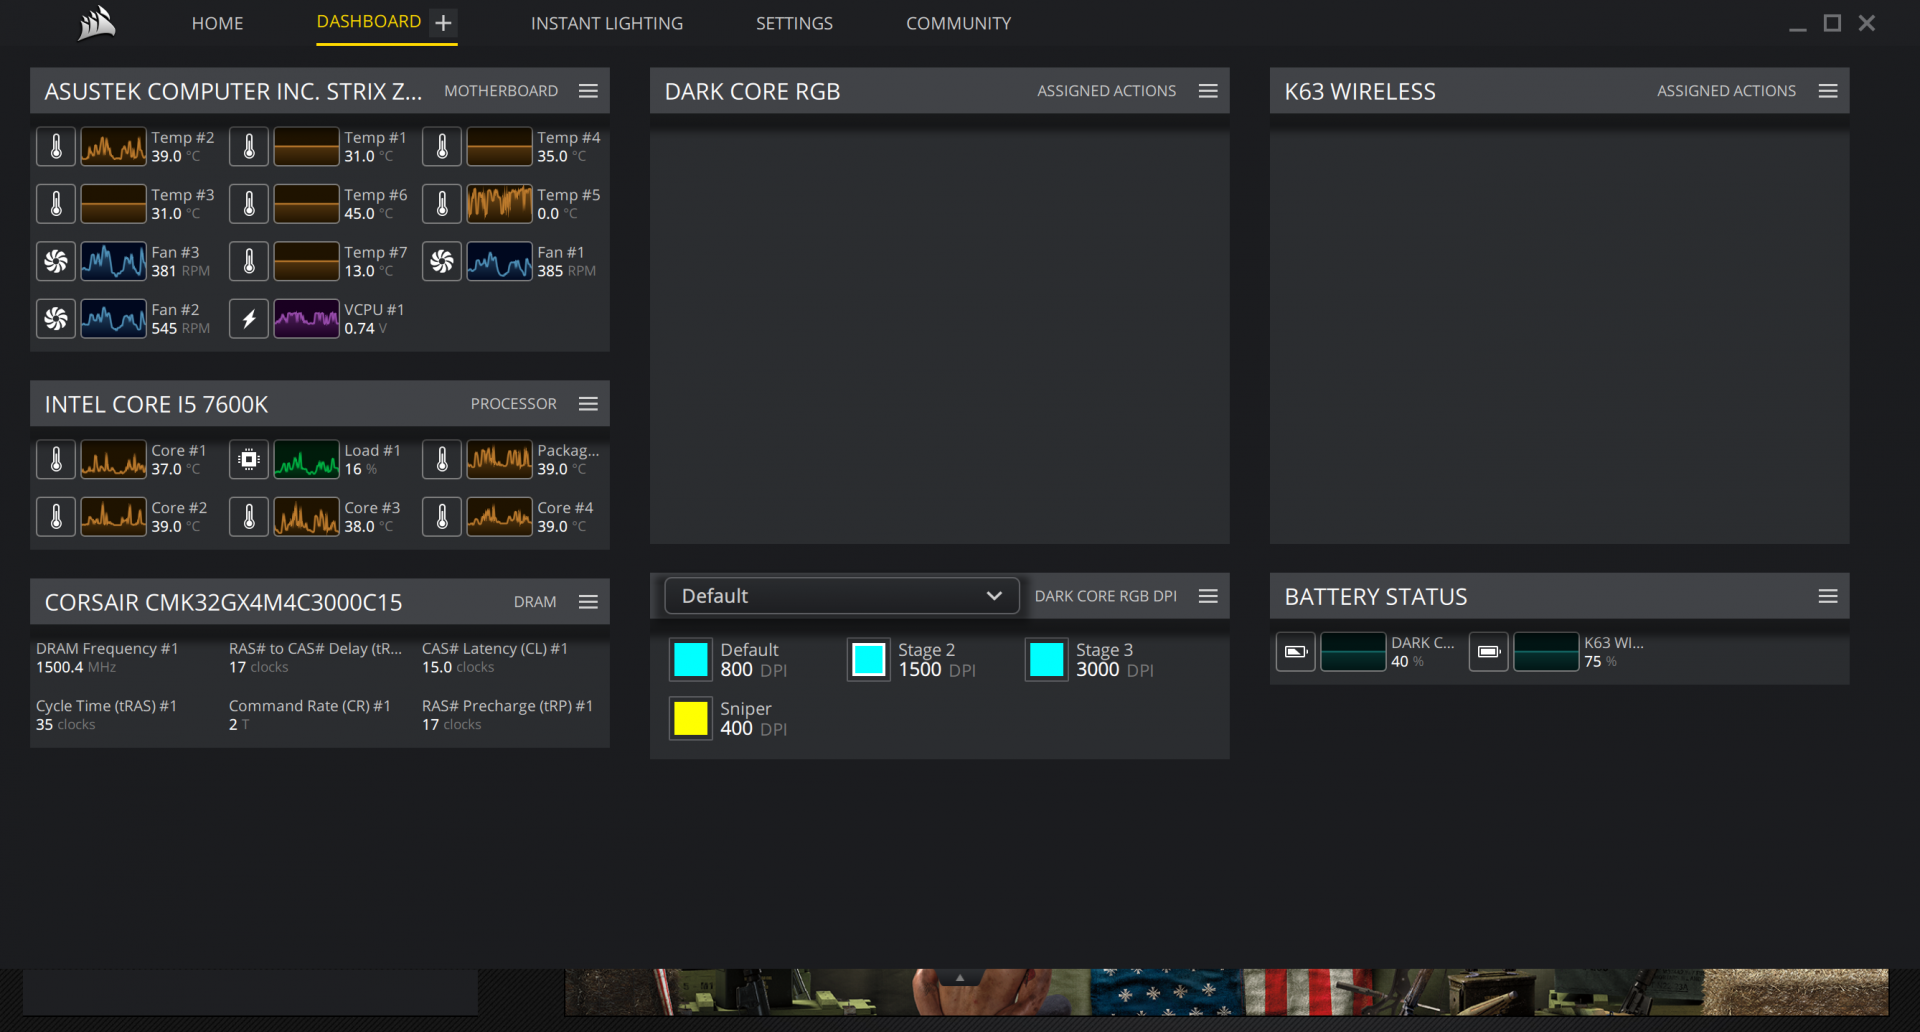Image resolution: width=1920 pixels, height=1032 pixels.
Task: Expand the bottom drawer with the up arrow
Action: [960, 978]
